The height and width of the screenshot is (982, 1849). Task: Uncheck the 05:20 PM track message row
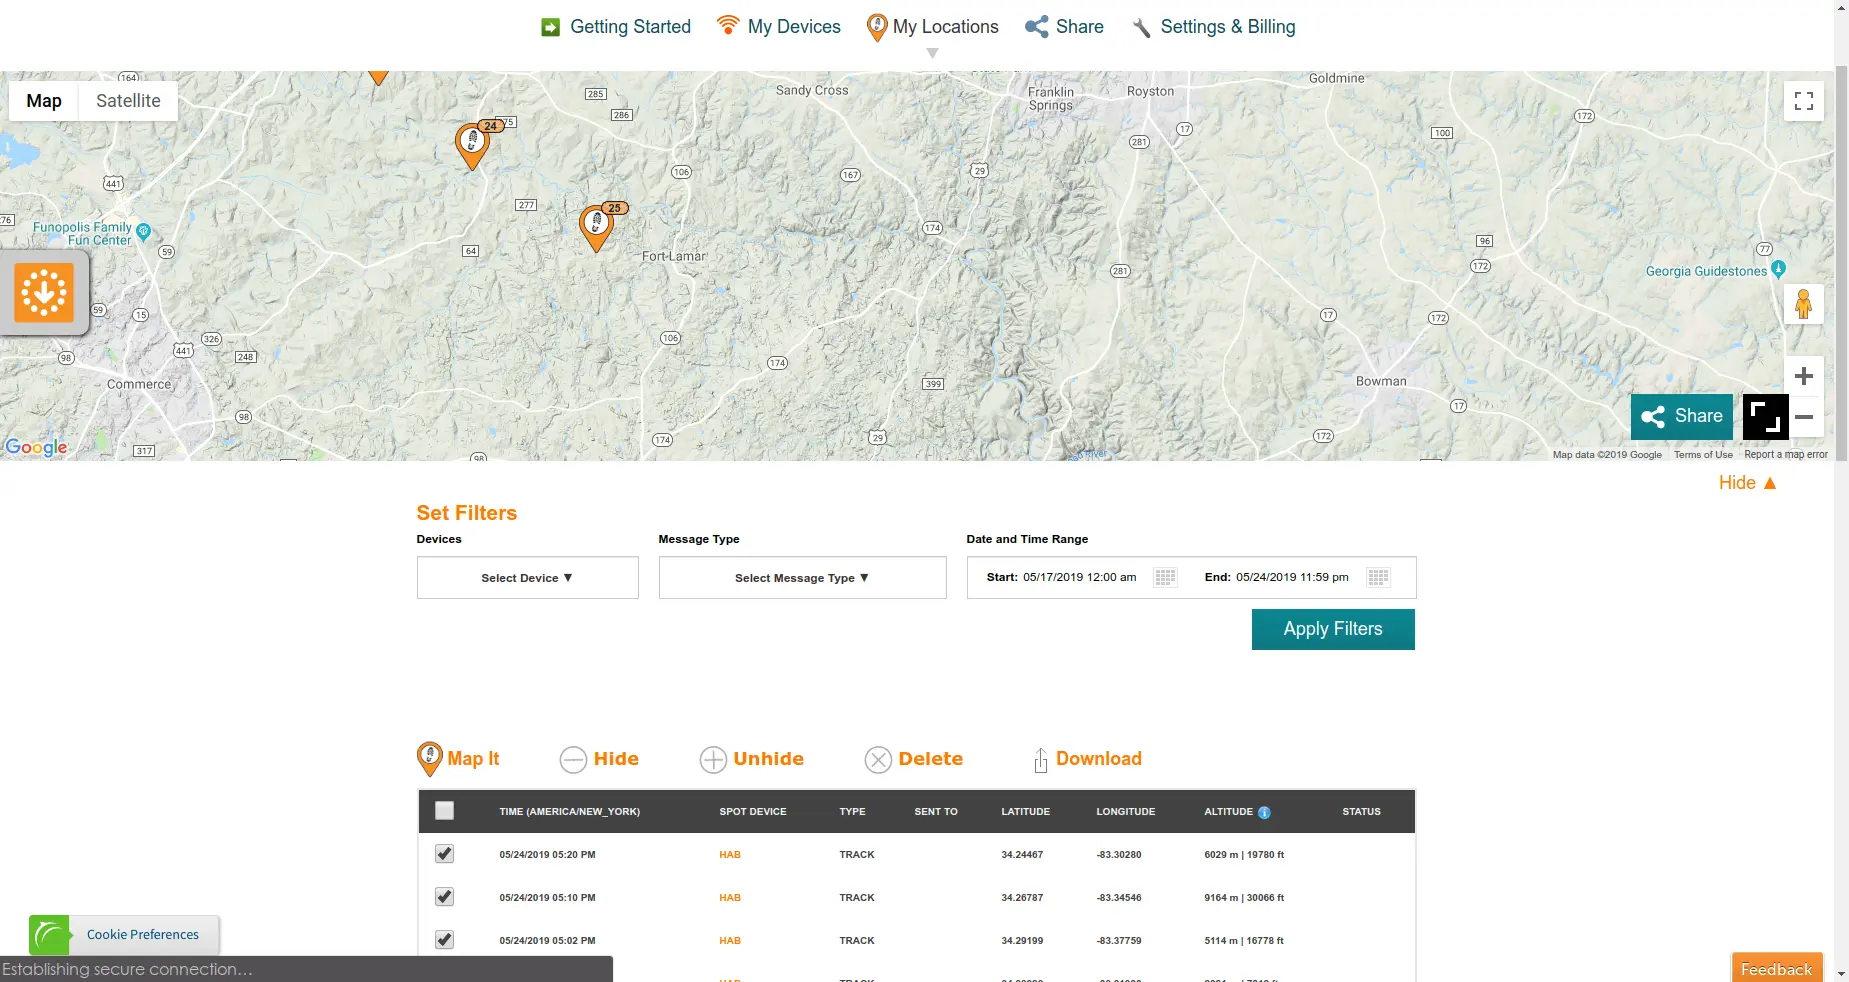(444, 855)
